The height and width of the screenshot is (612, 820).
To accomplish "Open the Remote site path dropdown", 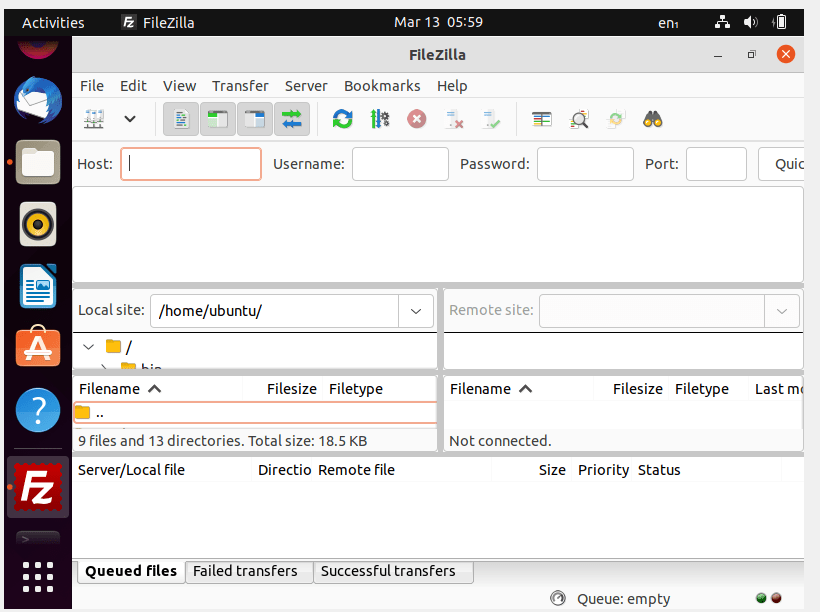I will (782, 311).
